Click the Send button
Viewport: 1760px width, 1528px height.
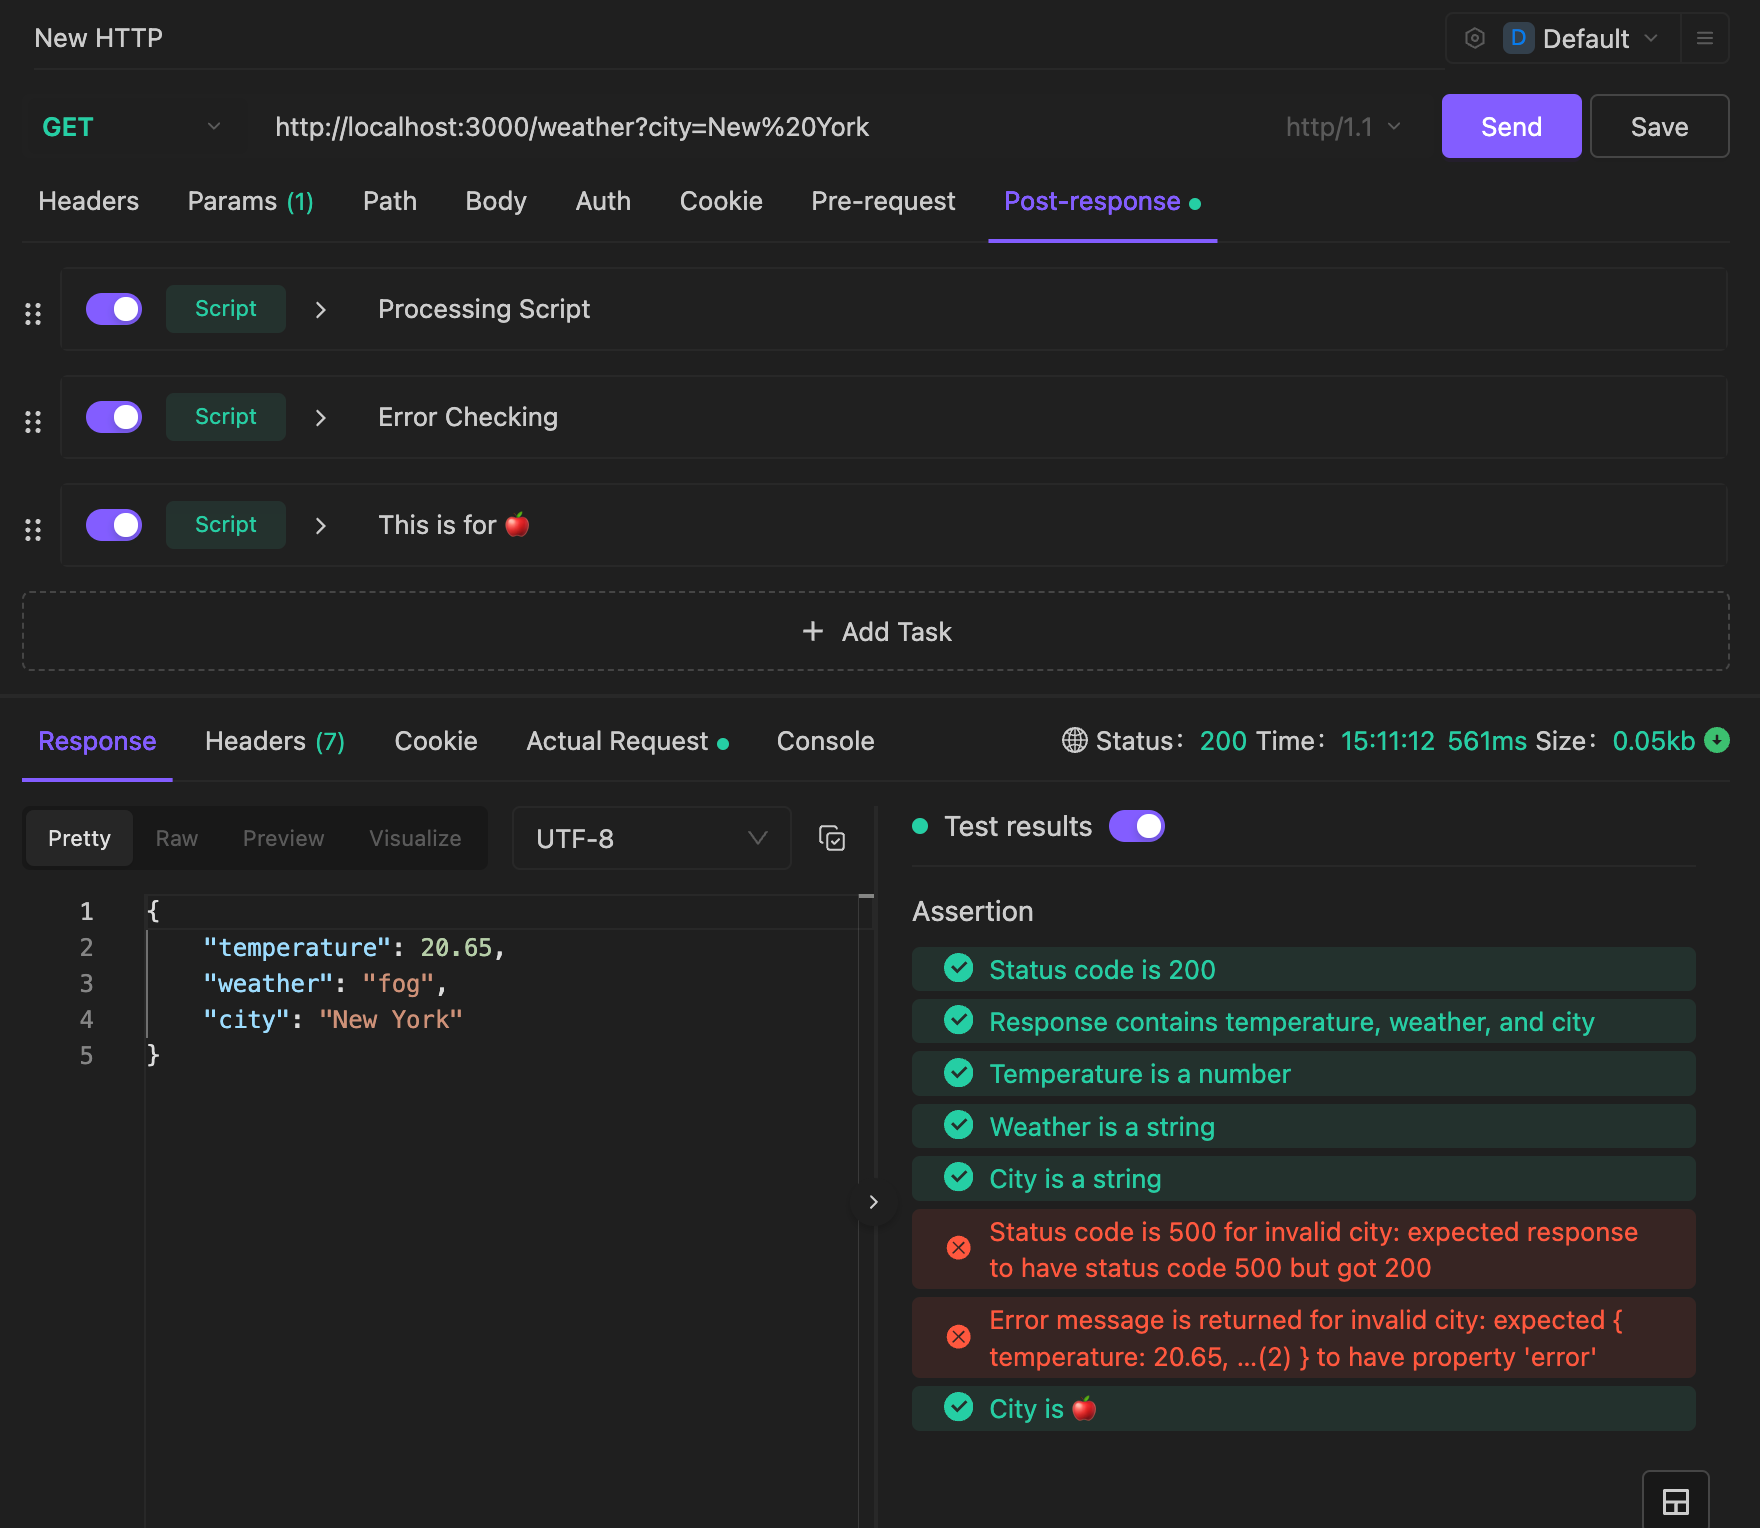click(x=1511, y=126)
